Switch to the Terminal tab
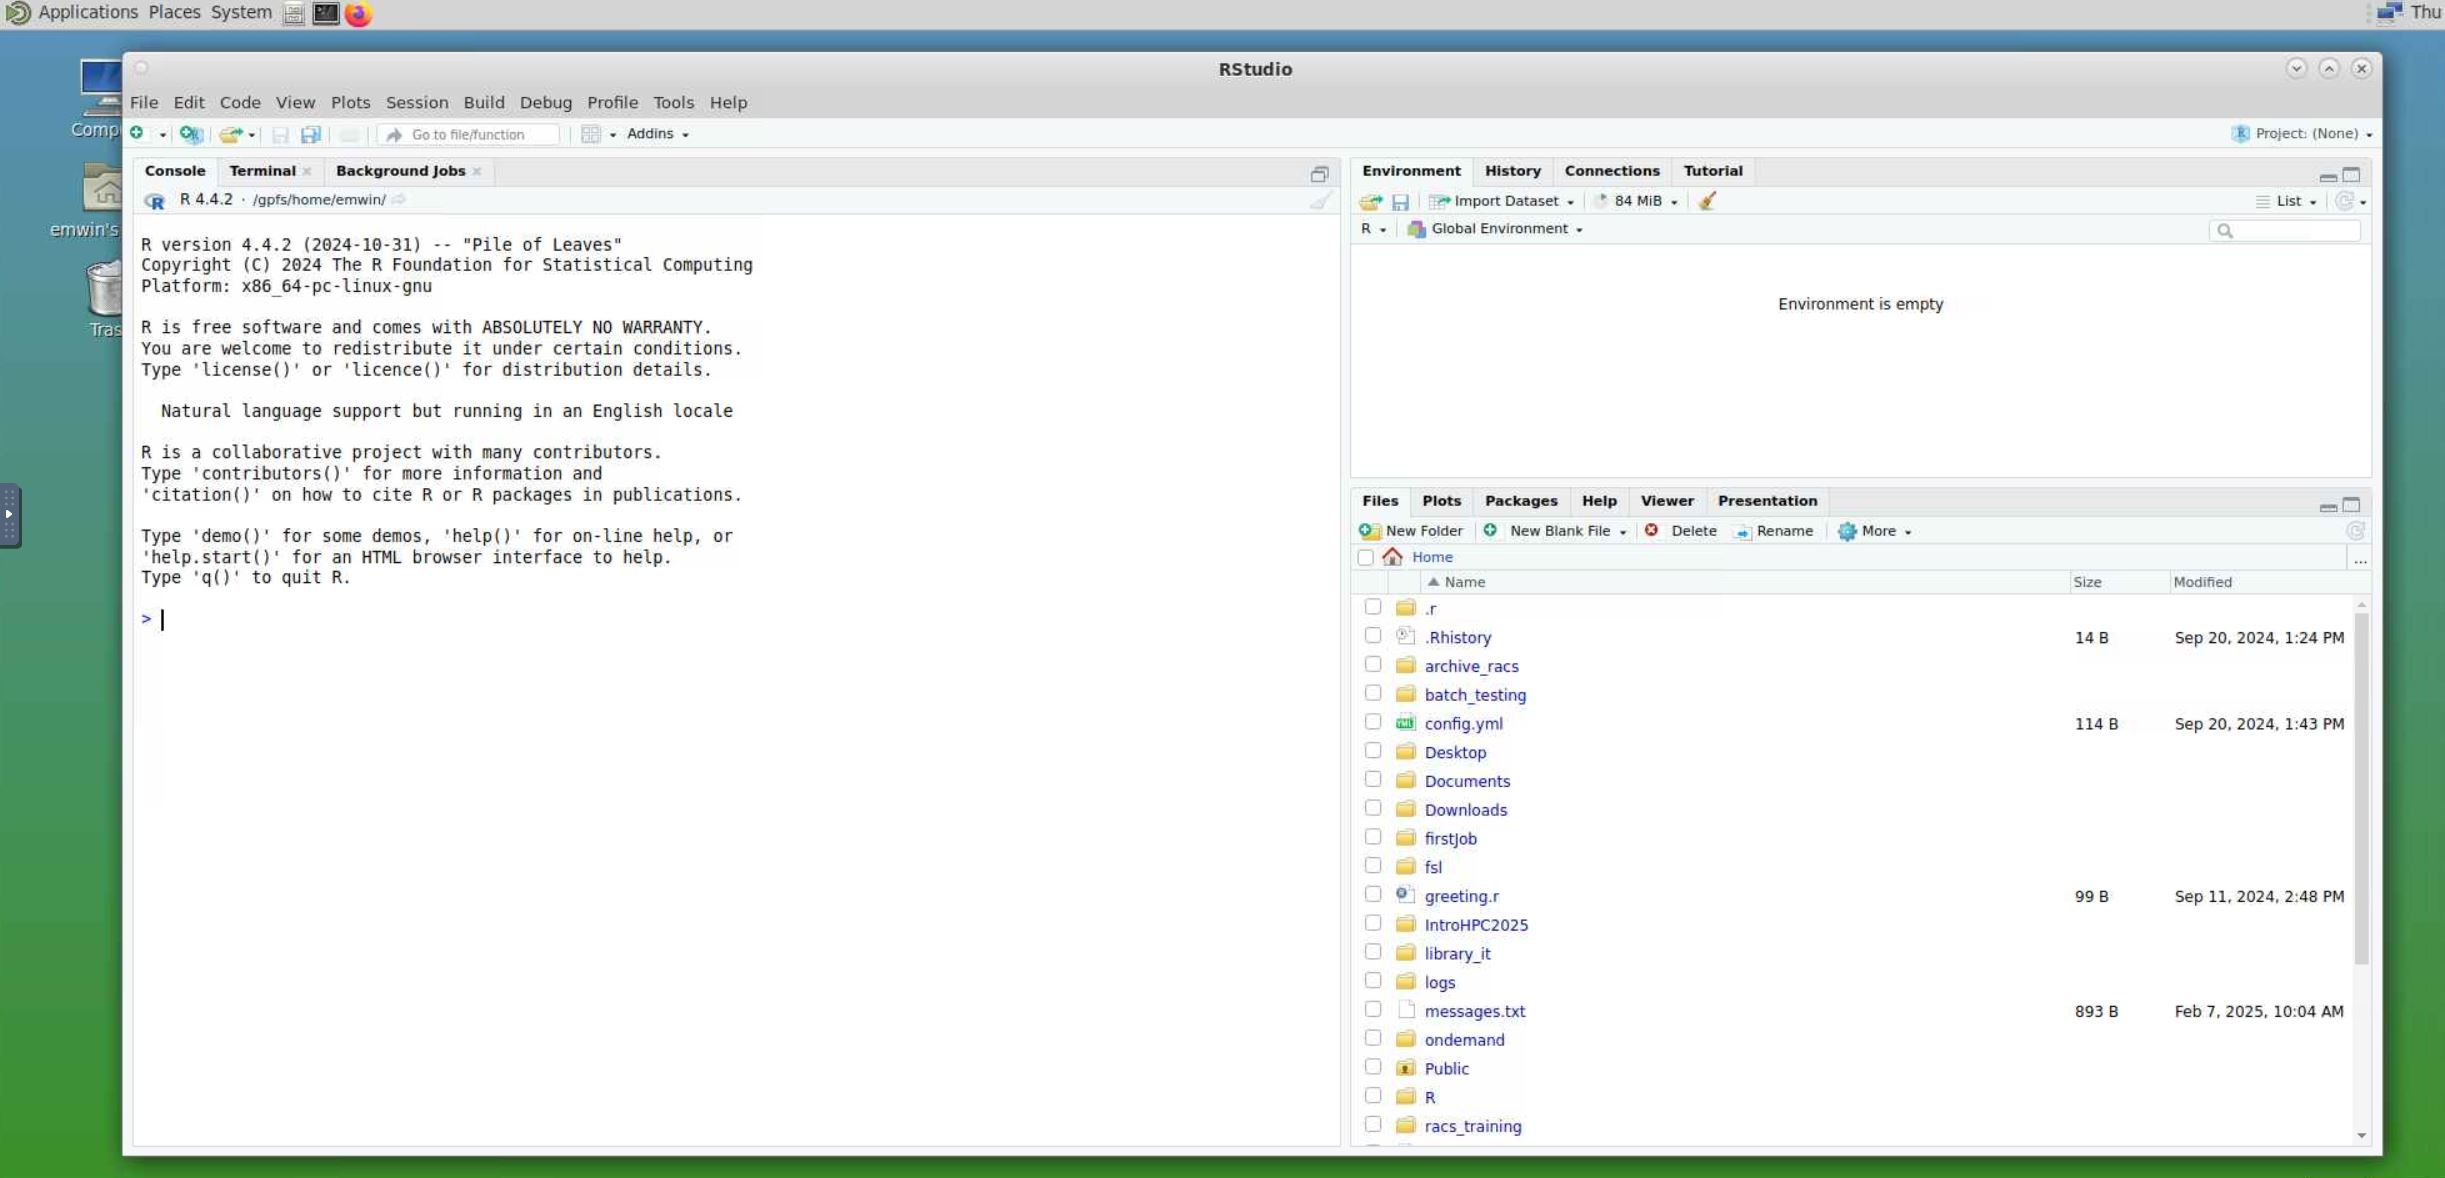Screen dimensions: 2445x1178 (262, 171)
